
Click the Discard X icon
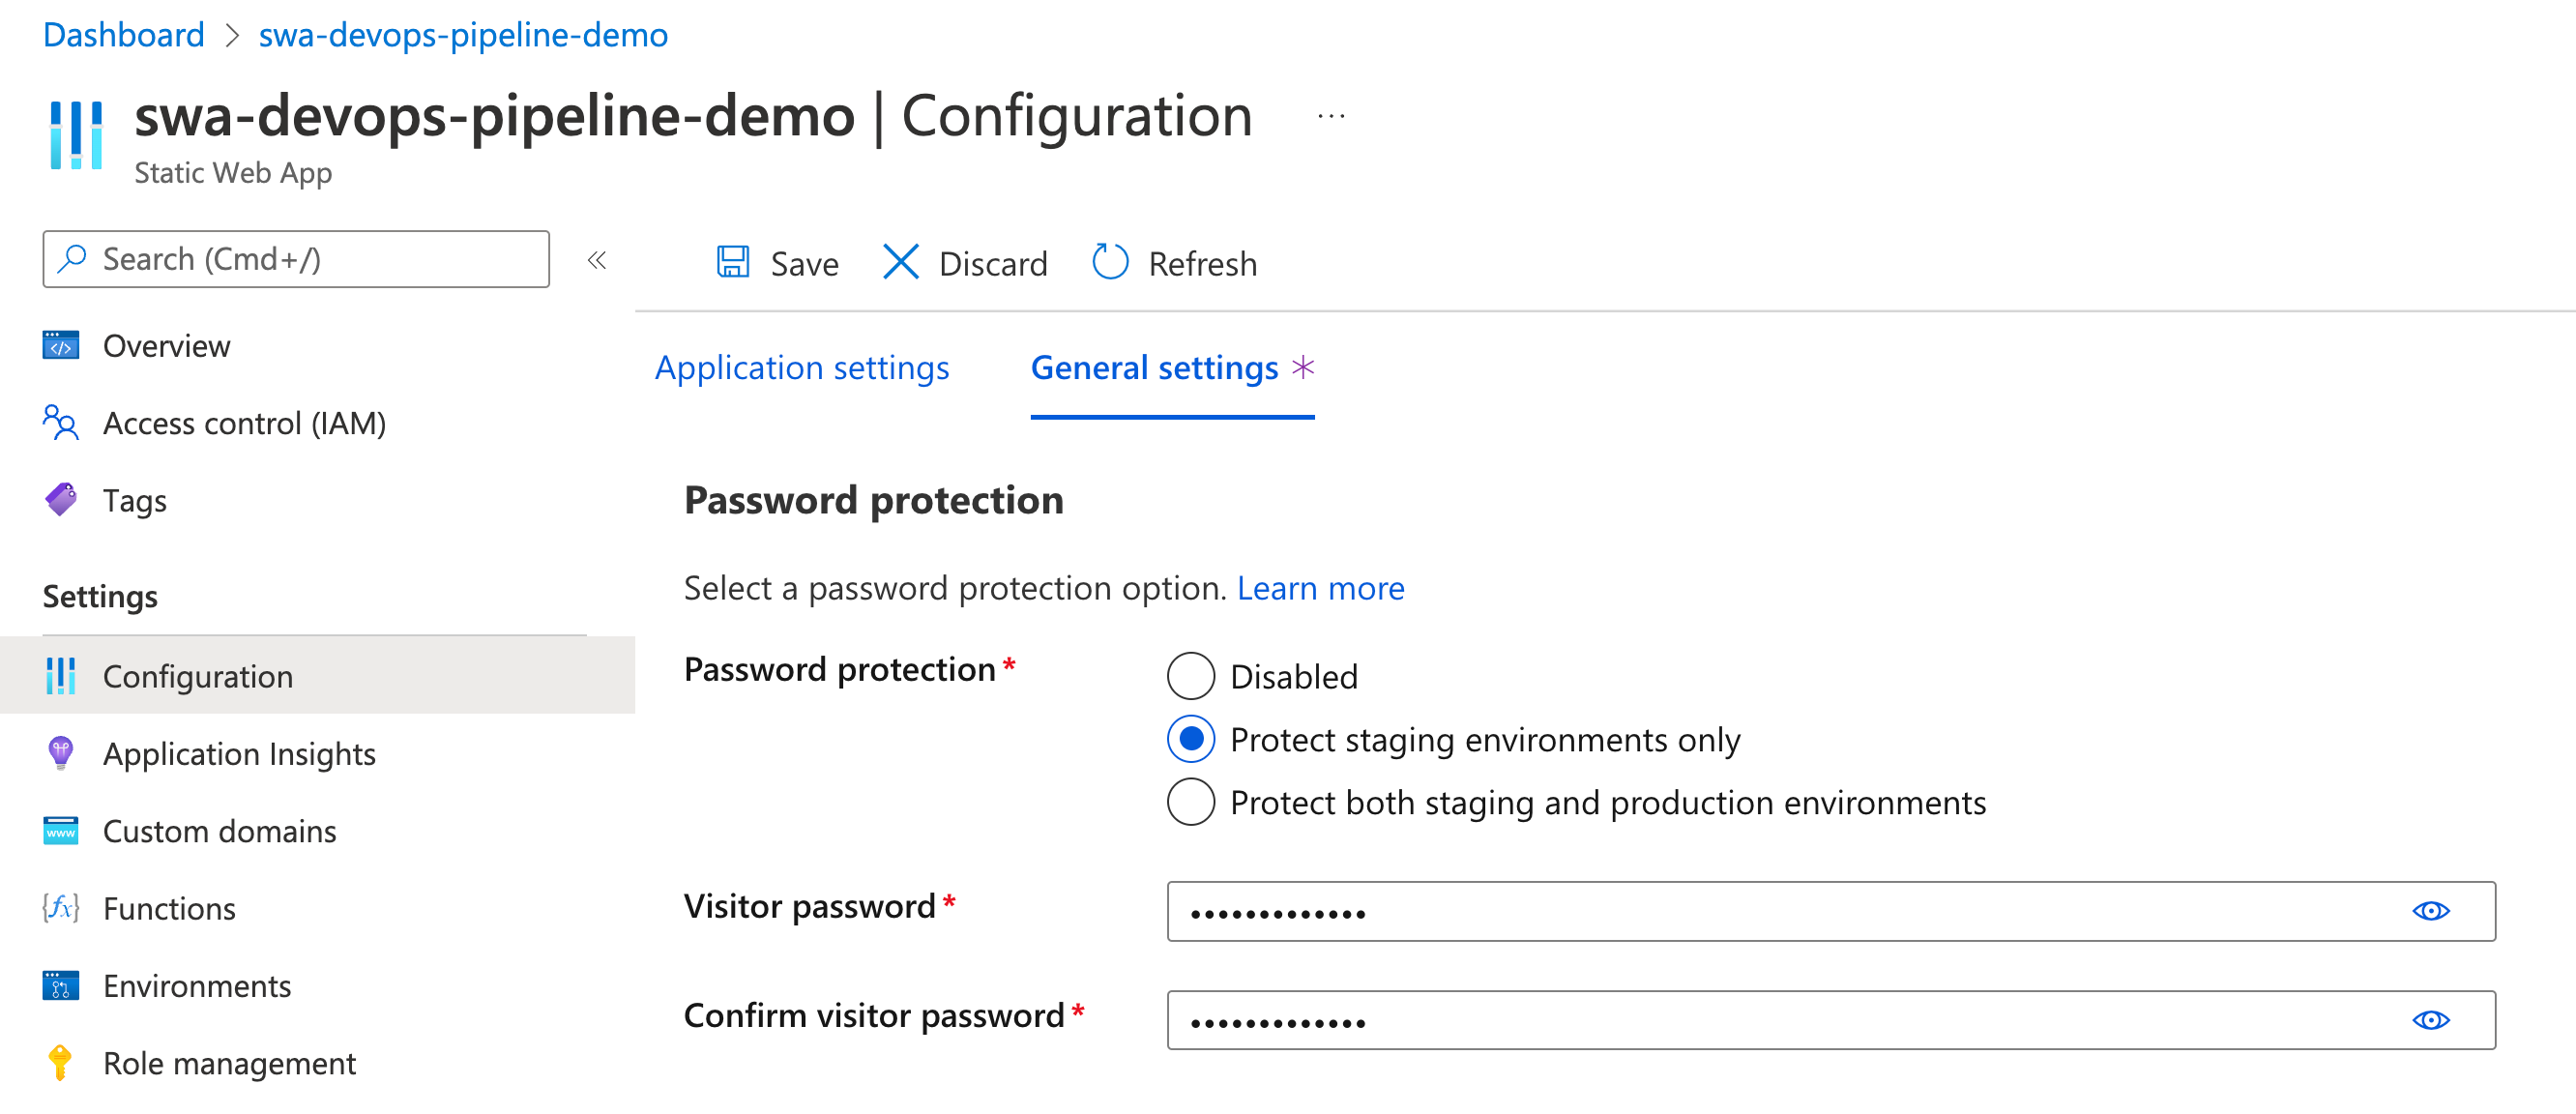point(900,262)
